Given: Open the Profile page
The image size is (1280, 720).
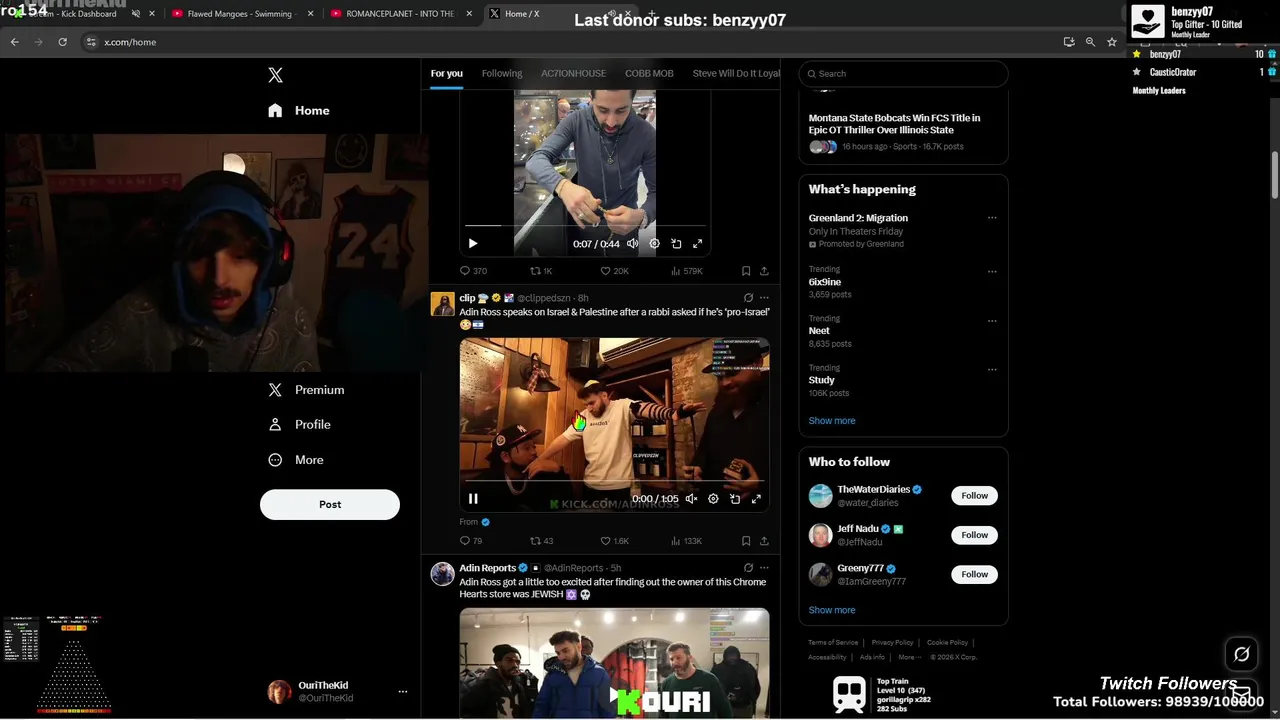Looking at the screenshot, I should 299,425.
